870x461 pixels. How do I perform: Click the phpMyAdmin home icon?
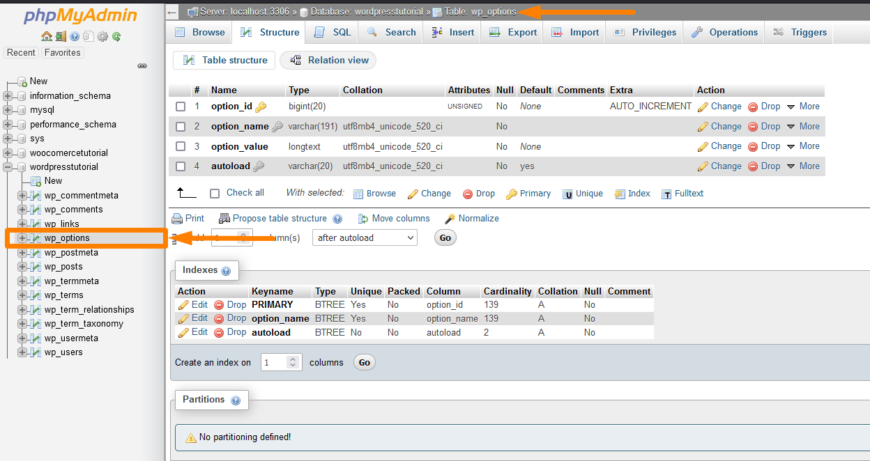(x=46, y=37)
